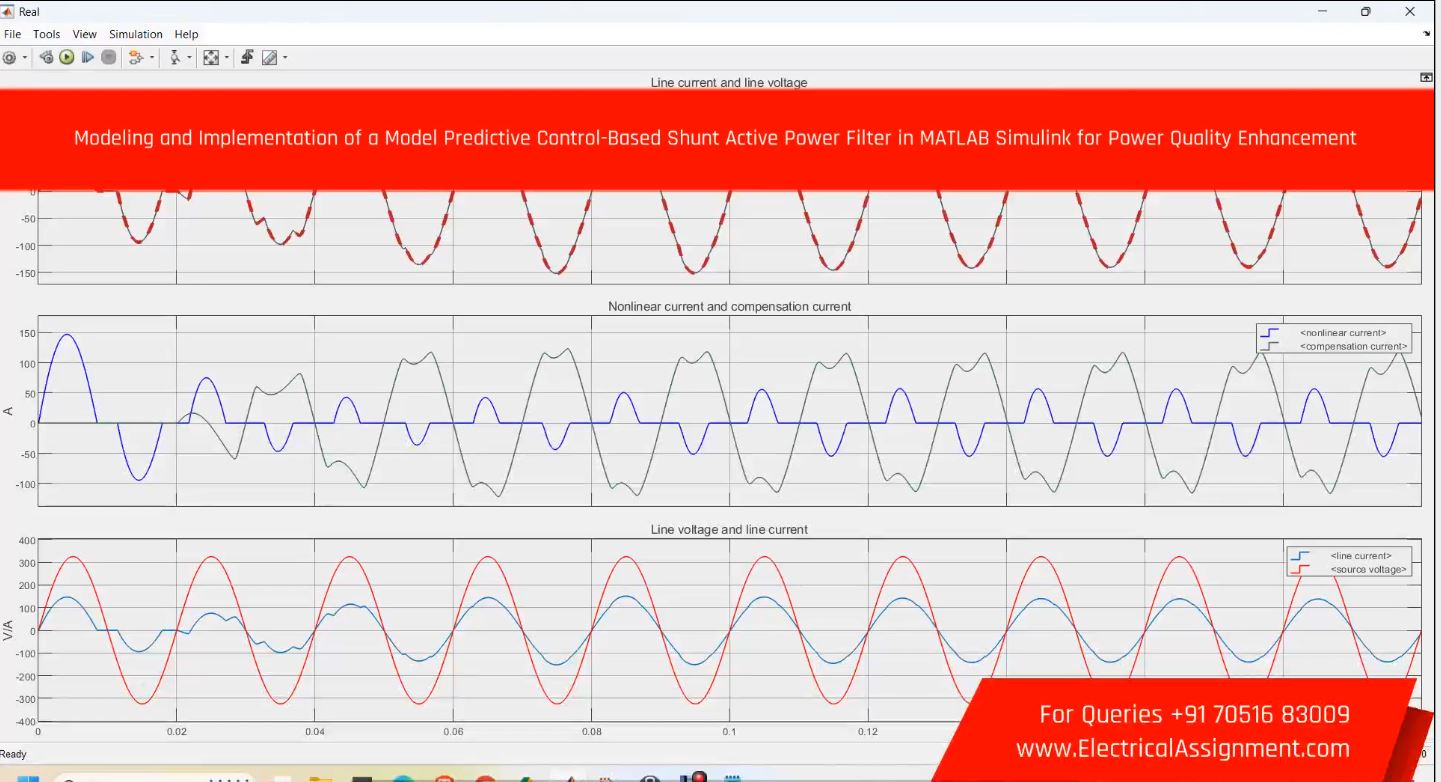Open dropdown arrow beside Scale axes icon

point(227,58)
